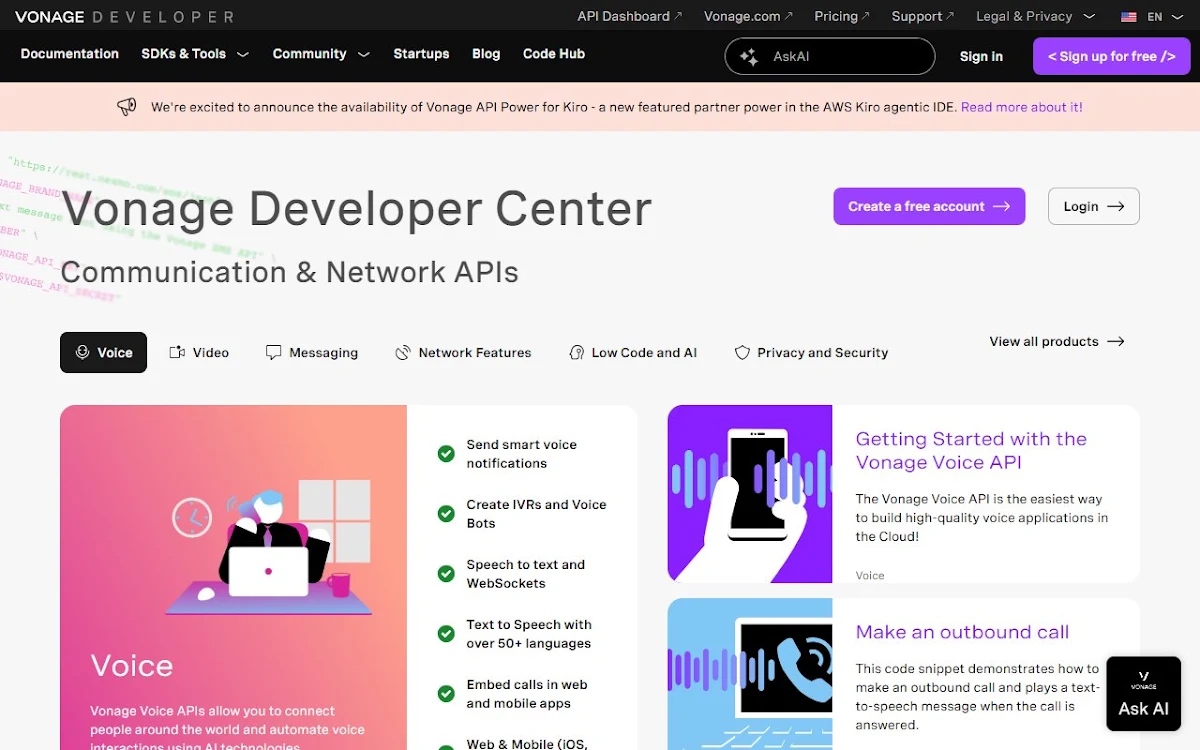Select the EN language label
This screenshot has width=1200, height=750.
coord(1155,17)
